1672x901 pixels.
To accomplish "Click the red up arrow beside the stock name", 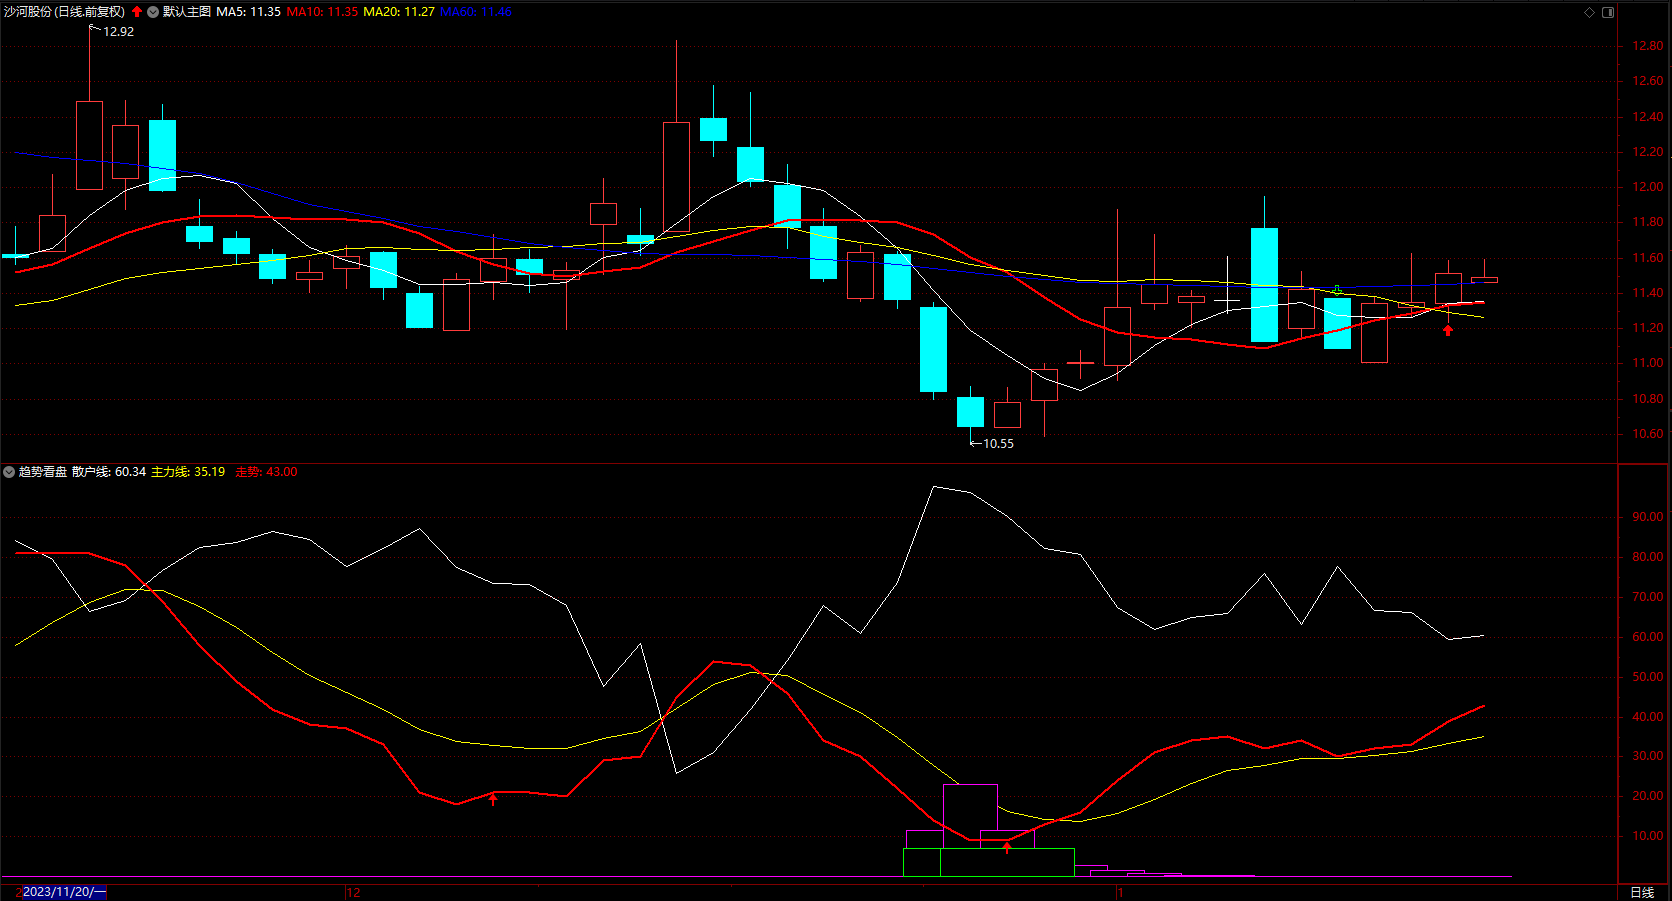I will pyautogui.click(x=137, y=12).
